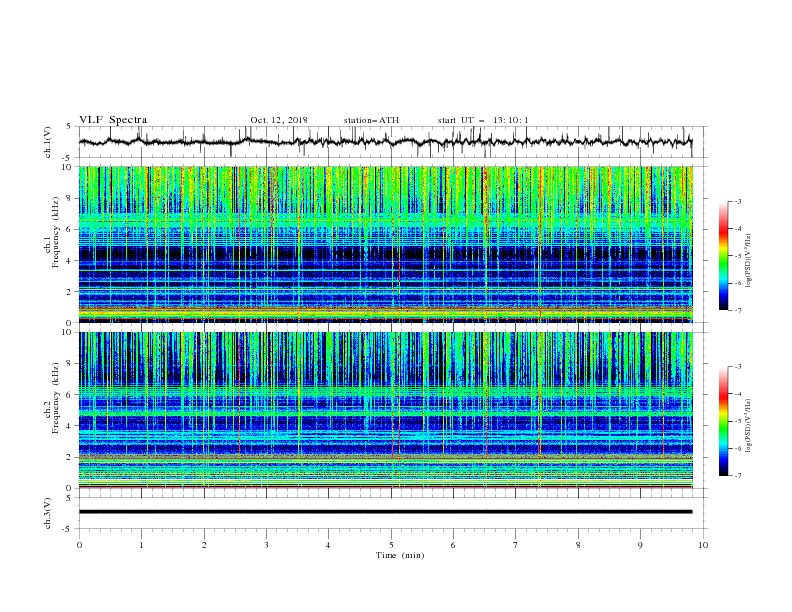Click the ch.2 "Frequency (kHz)" axis label

[55, 398]
